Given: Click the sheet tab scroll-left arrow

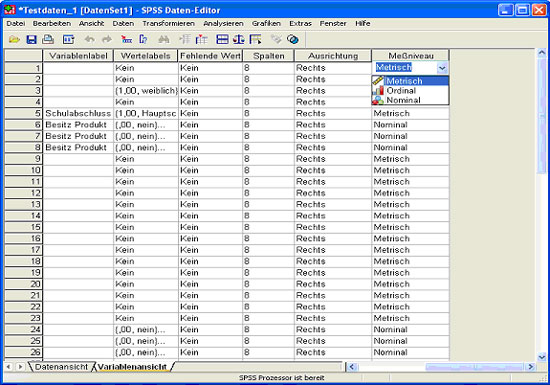Looking at the screenshot, I should click(9, 367).
